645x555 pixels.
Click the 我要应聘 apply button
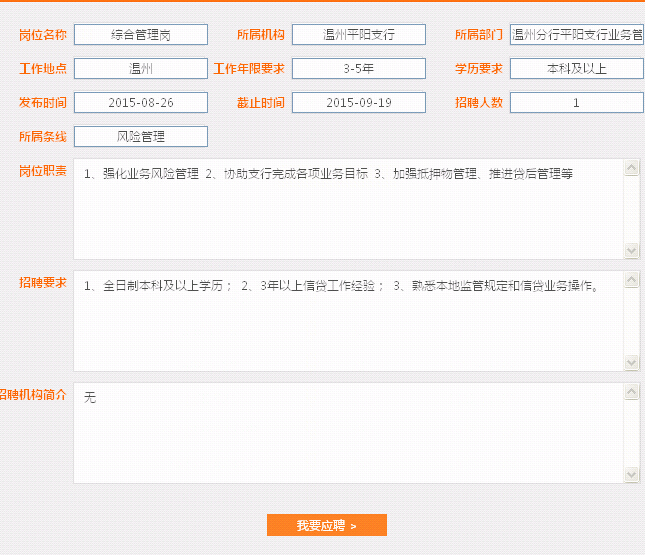326,525
